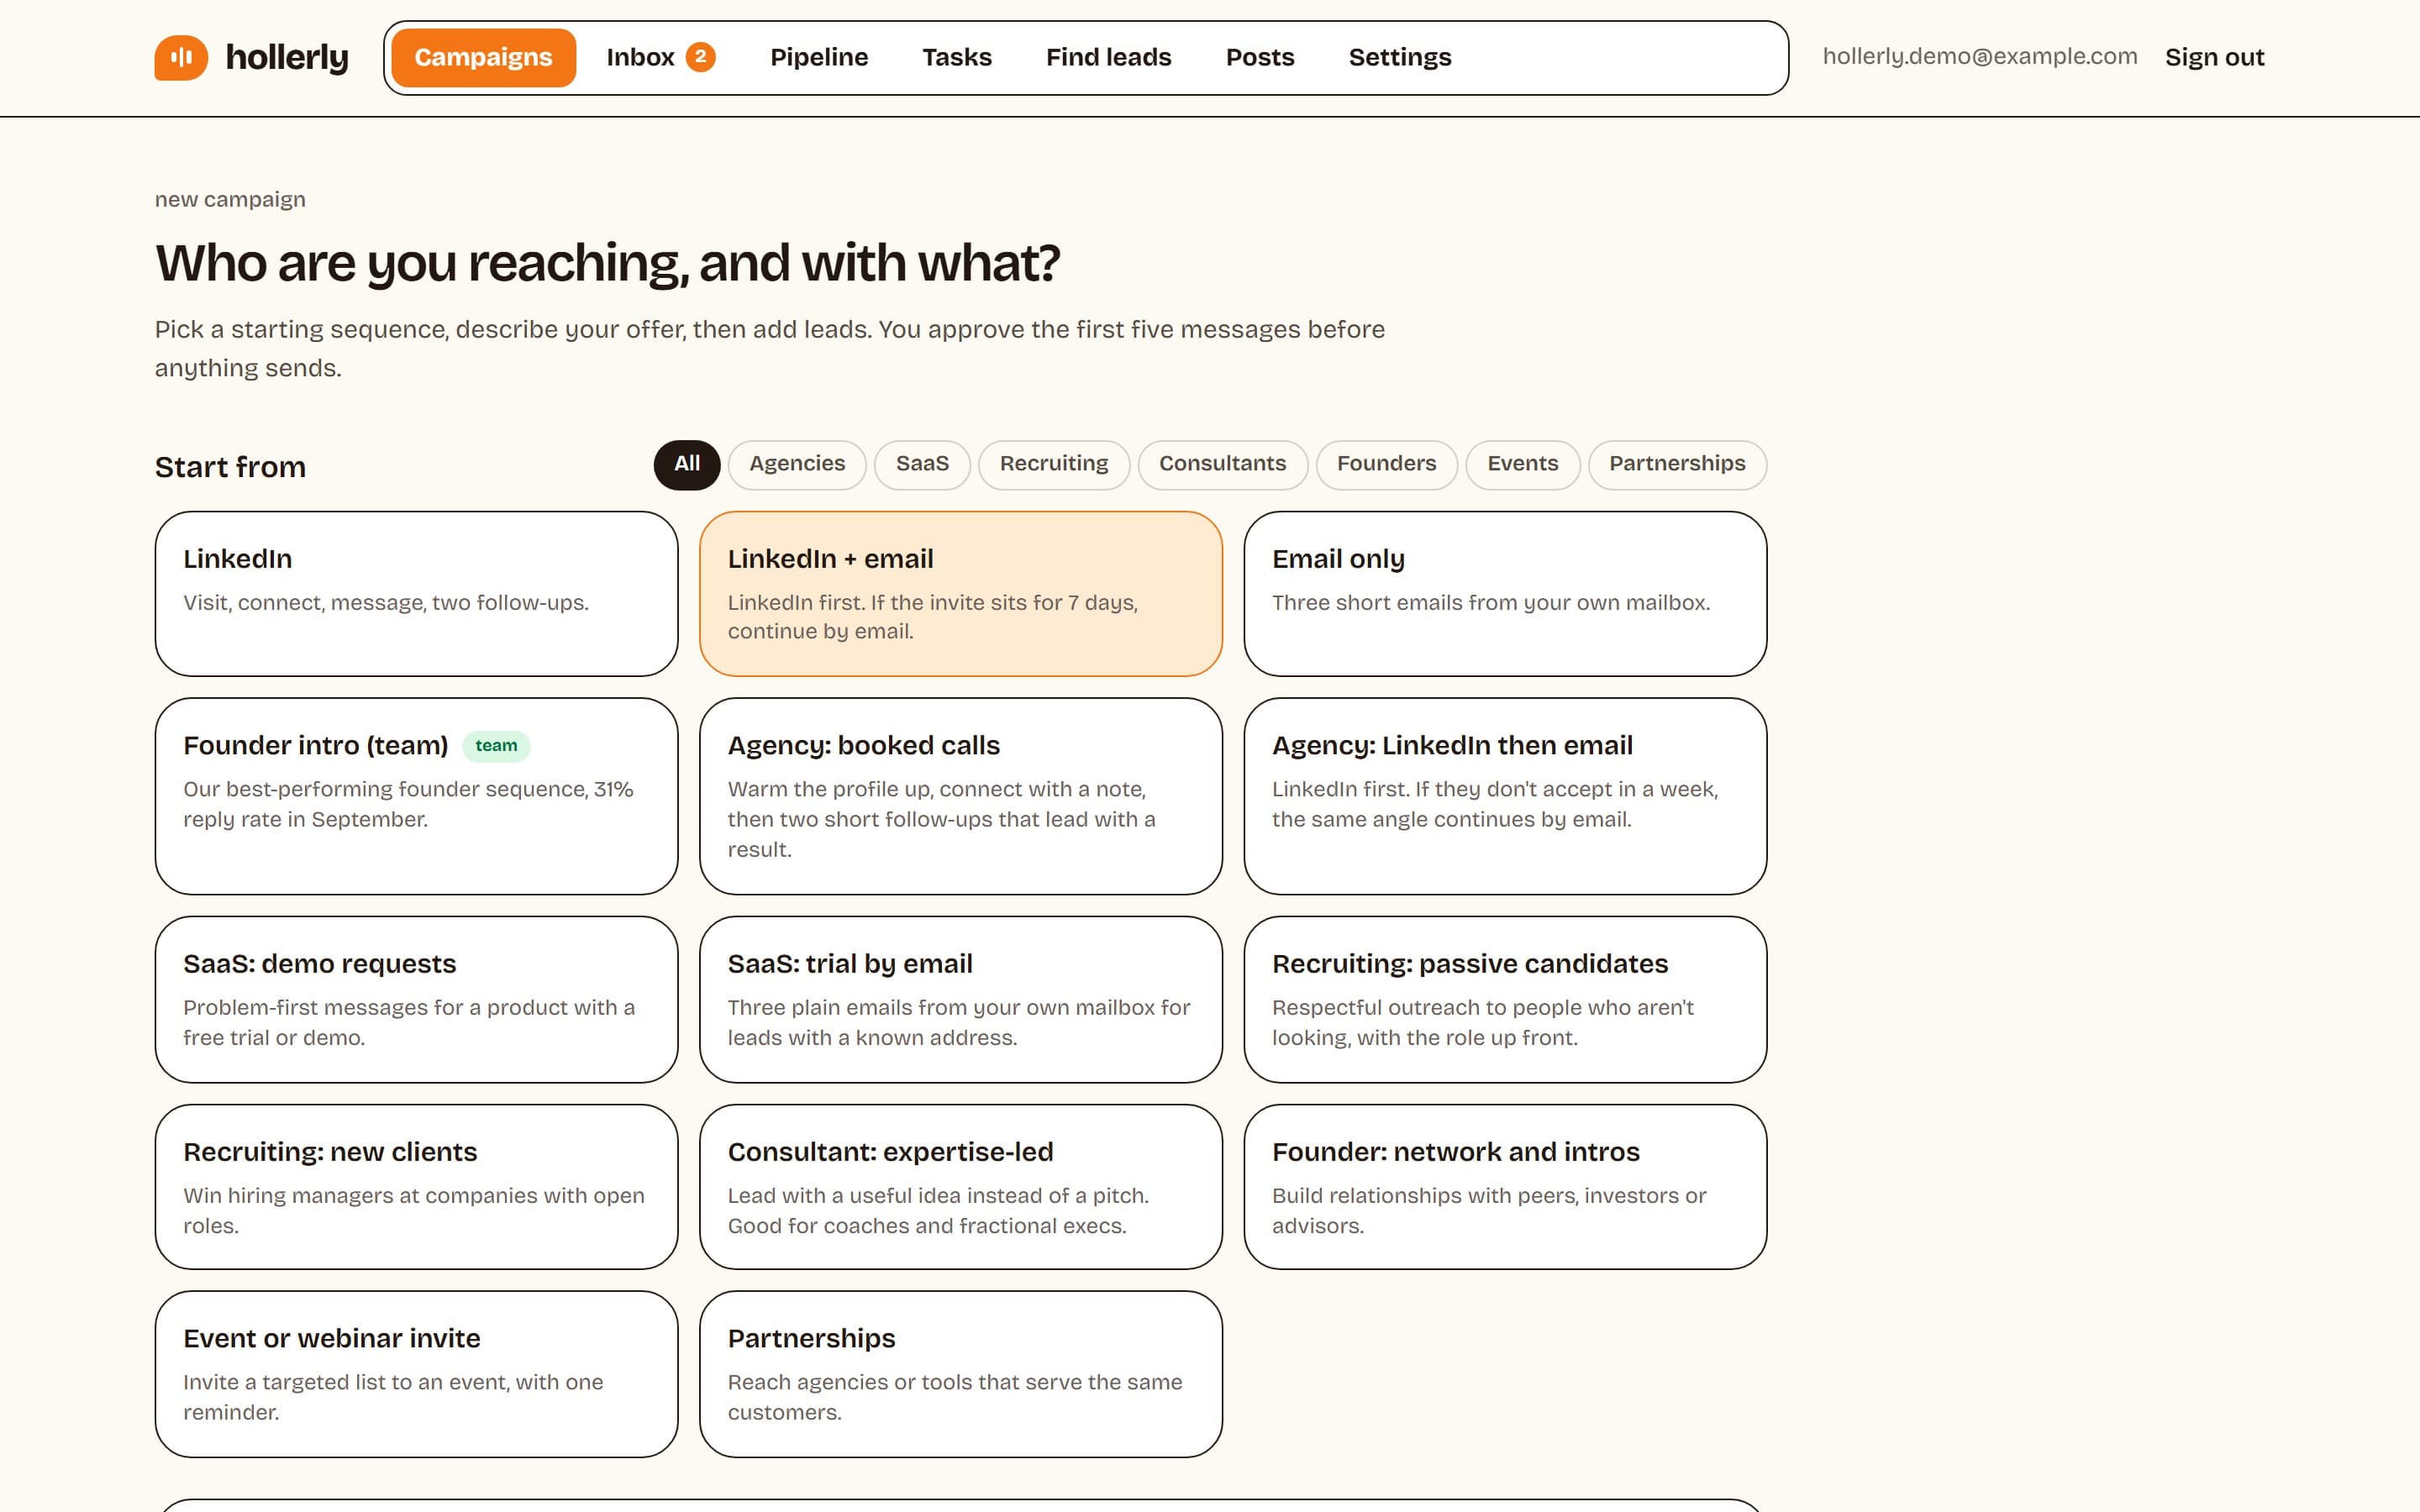Choose Recruiting: new clients template
2420x1512 pixels.
pyautogui.click(x=416, y=1187)
